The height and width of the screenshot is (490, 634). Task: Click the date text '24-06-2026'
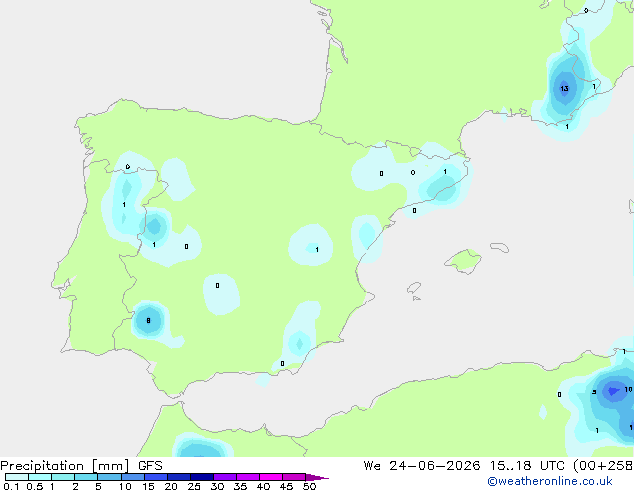435,466
